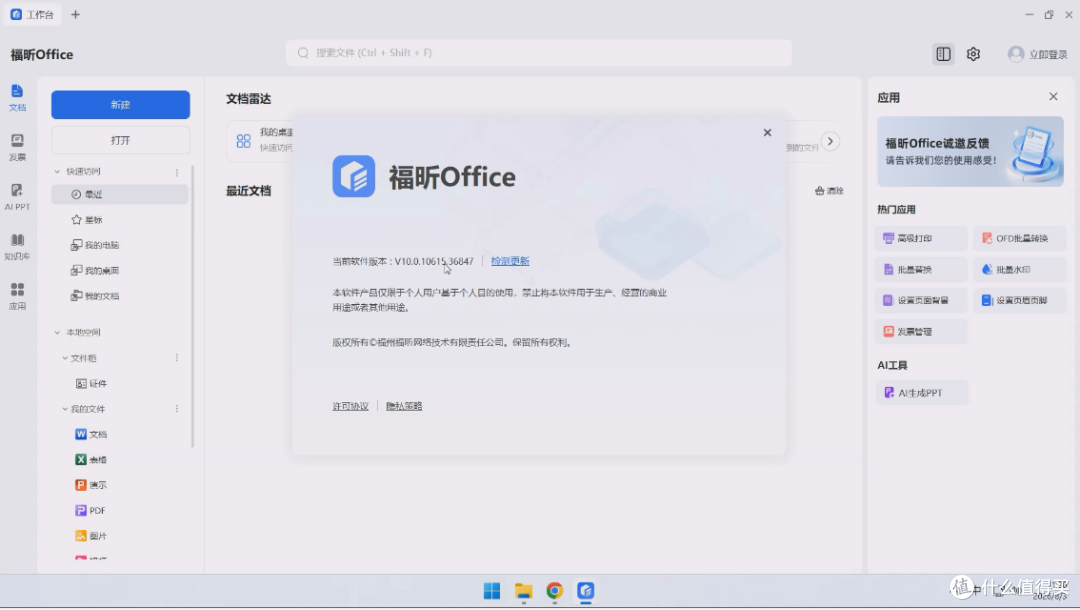Open the OFD批量转换 tool
The height and width of the screenshot is (610, 1080).
pyautogui.click(x=1019, y=238)
